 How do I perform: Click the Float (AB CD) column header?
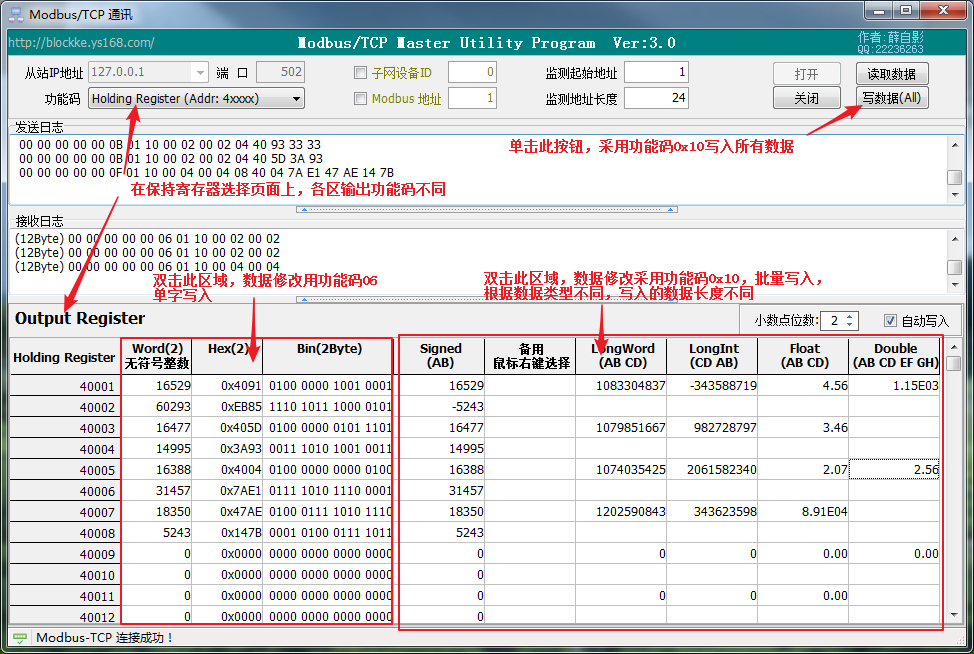click(803, 355)
